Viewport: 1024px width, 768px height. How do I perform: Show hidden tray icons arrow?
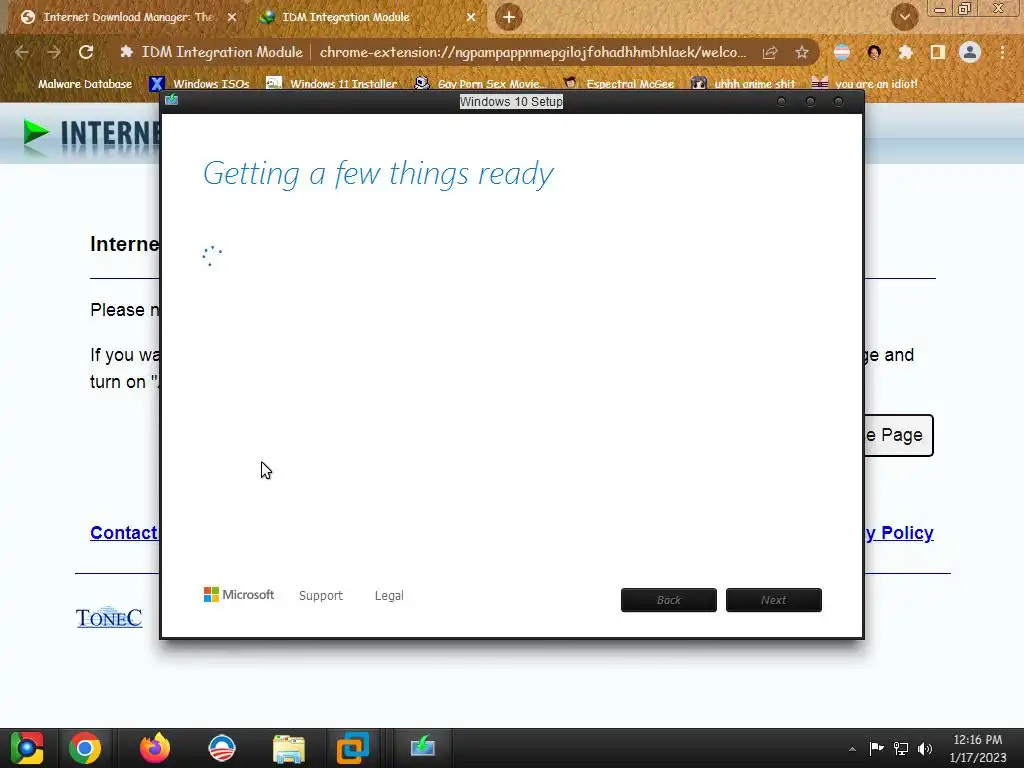click(x=852, y=749)
